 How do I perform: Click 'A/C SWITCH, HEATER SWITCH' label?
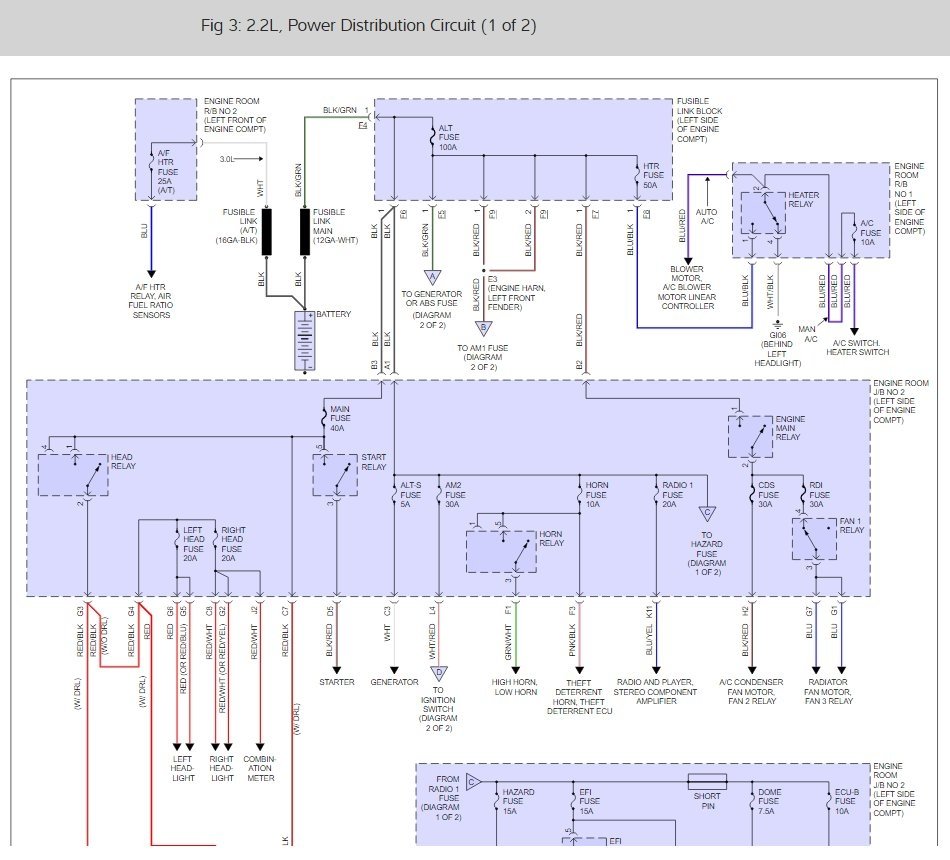(x=857, y=347)
